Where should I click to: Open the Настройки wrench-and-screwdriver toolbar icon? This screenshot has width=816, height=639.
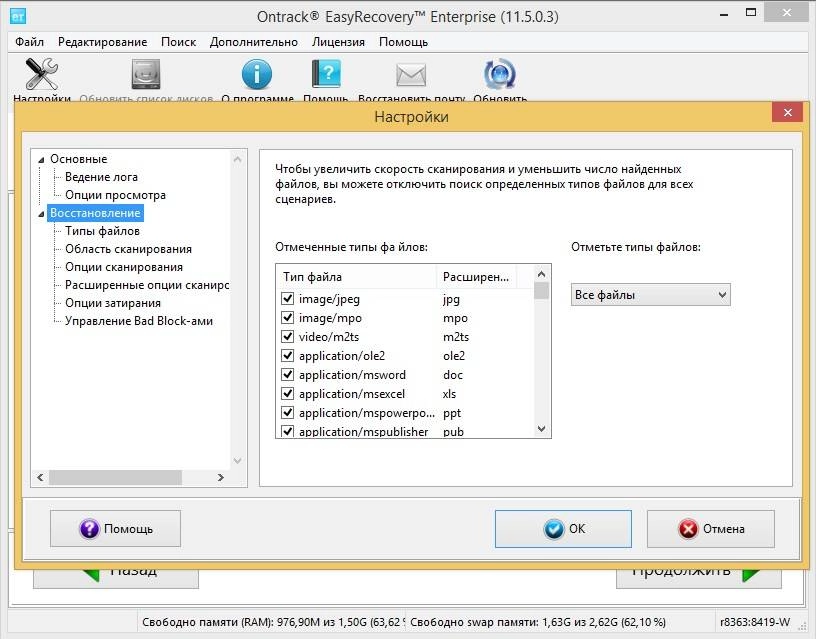(42, 74)
